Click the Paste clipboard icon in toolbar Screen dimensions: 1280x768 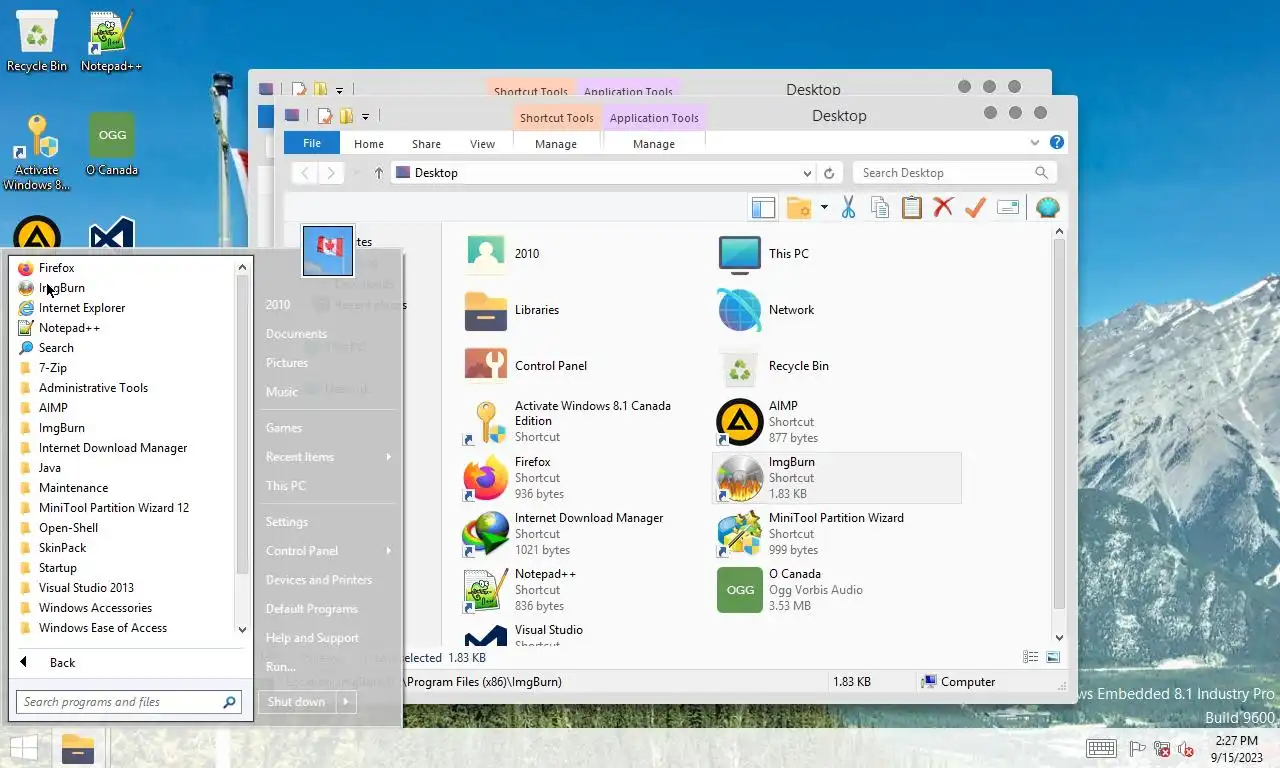point(911,207)
